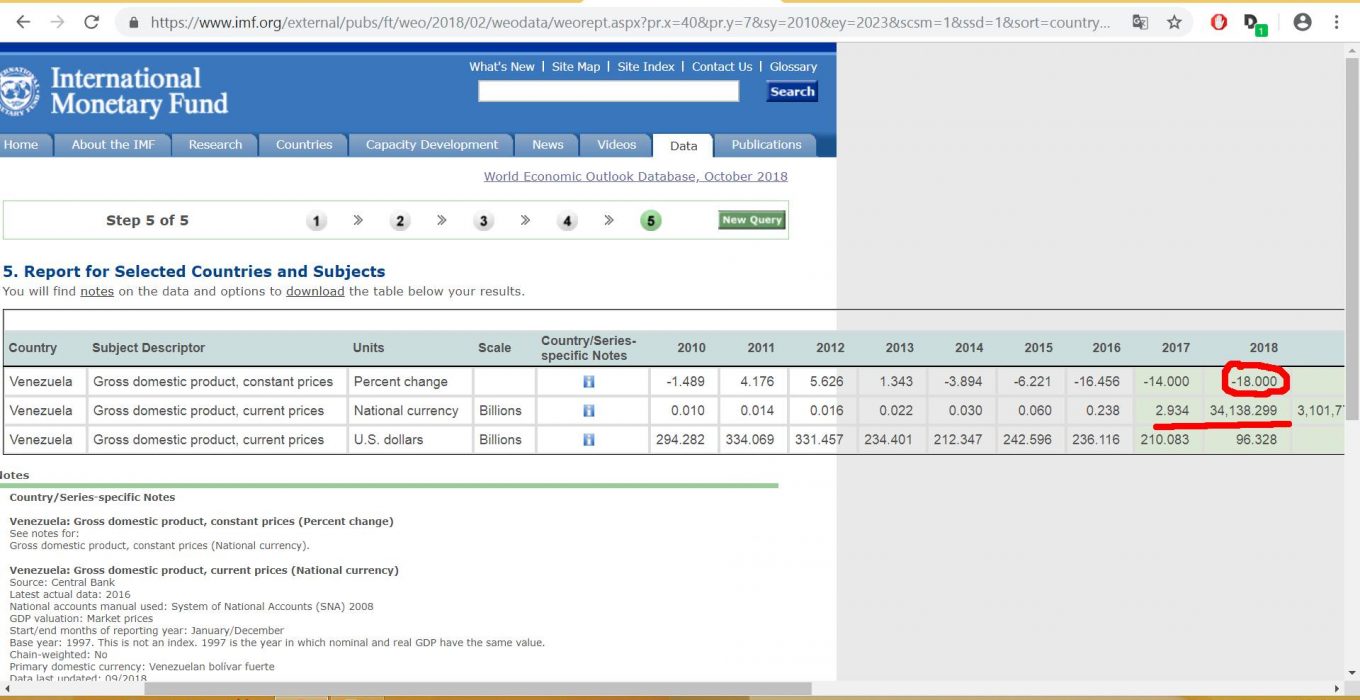Click the horizontal scrollbar at page bottom
The image size is (1360, 700).
(477, 688)
